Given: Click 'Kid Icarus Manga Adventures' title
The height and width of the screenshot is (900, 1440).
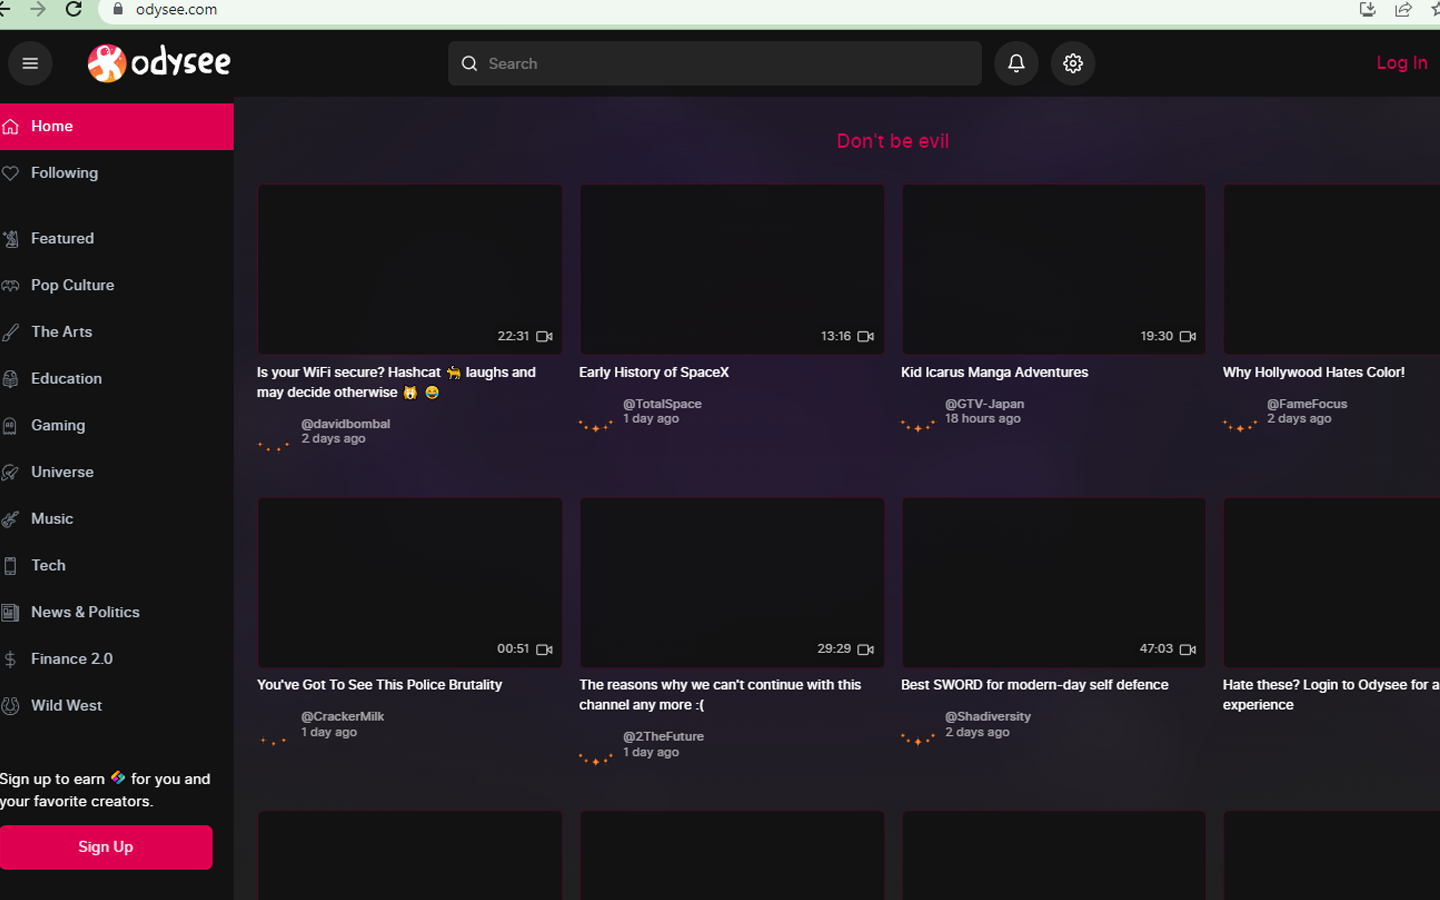Looking at the screenshot, I should (994, 372).
